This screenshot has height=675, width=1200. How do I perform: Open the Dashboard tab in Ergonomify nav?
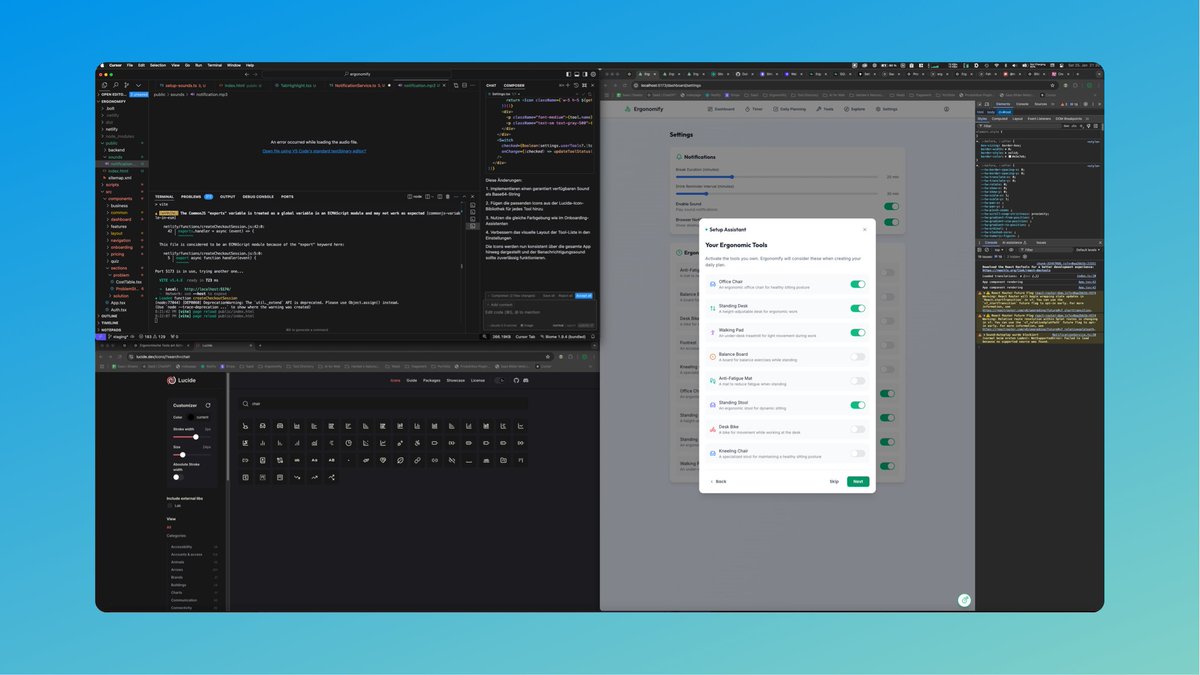point(721,109)
